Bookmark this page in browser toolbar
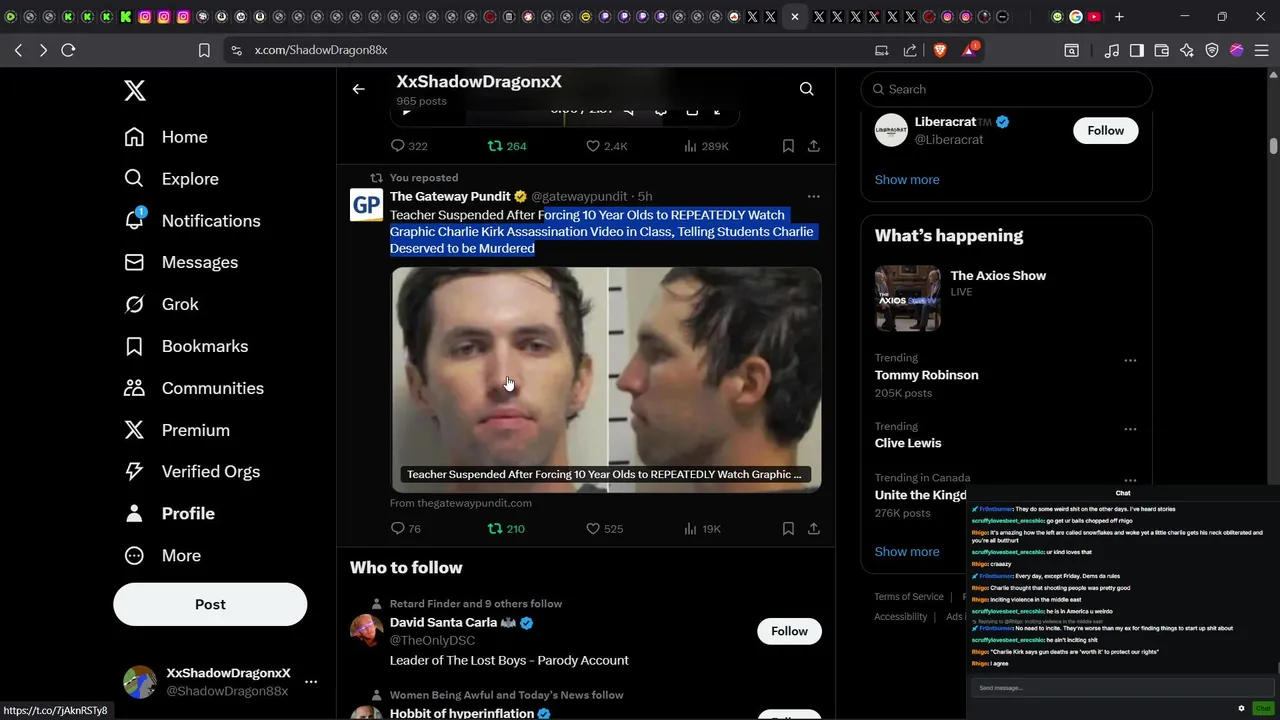The width and height of the screenshot is (1280, 720). (x=204, y=50)
